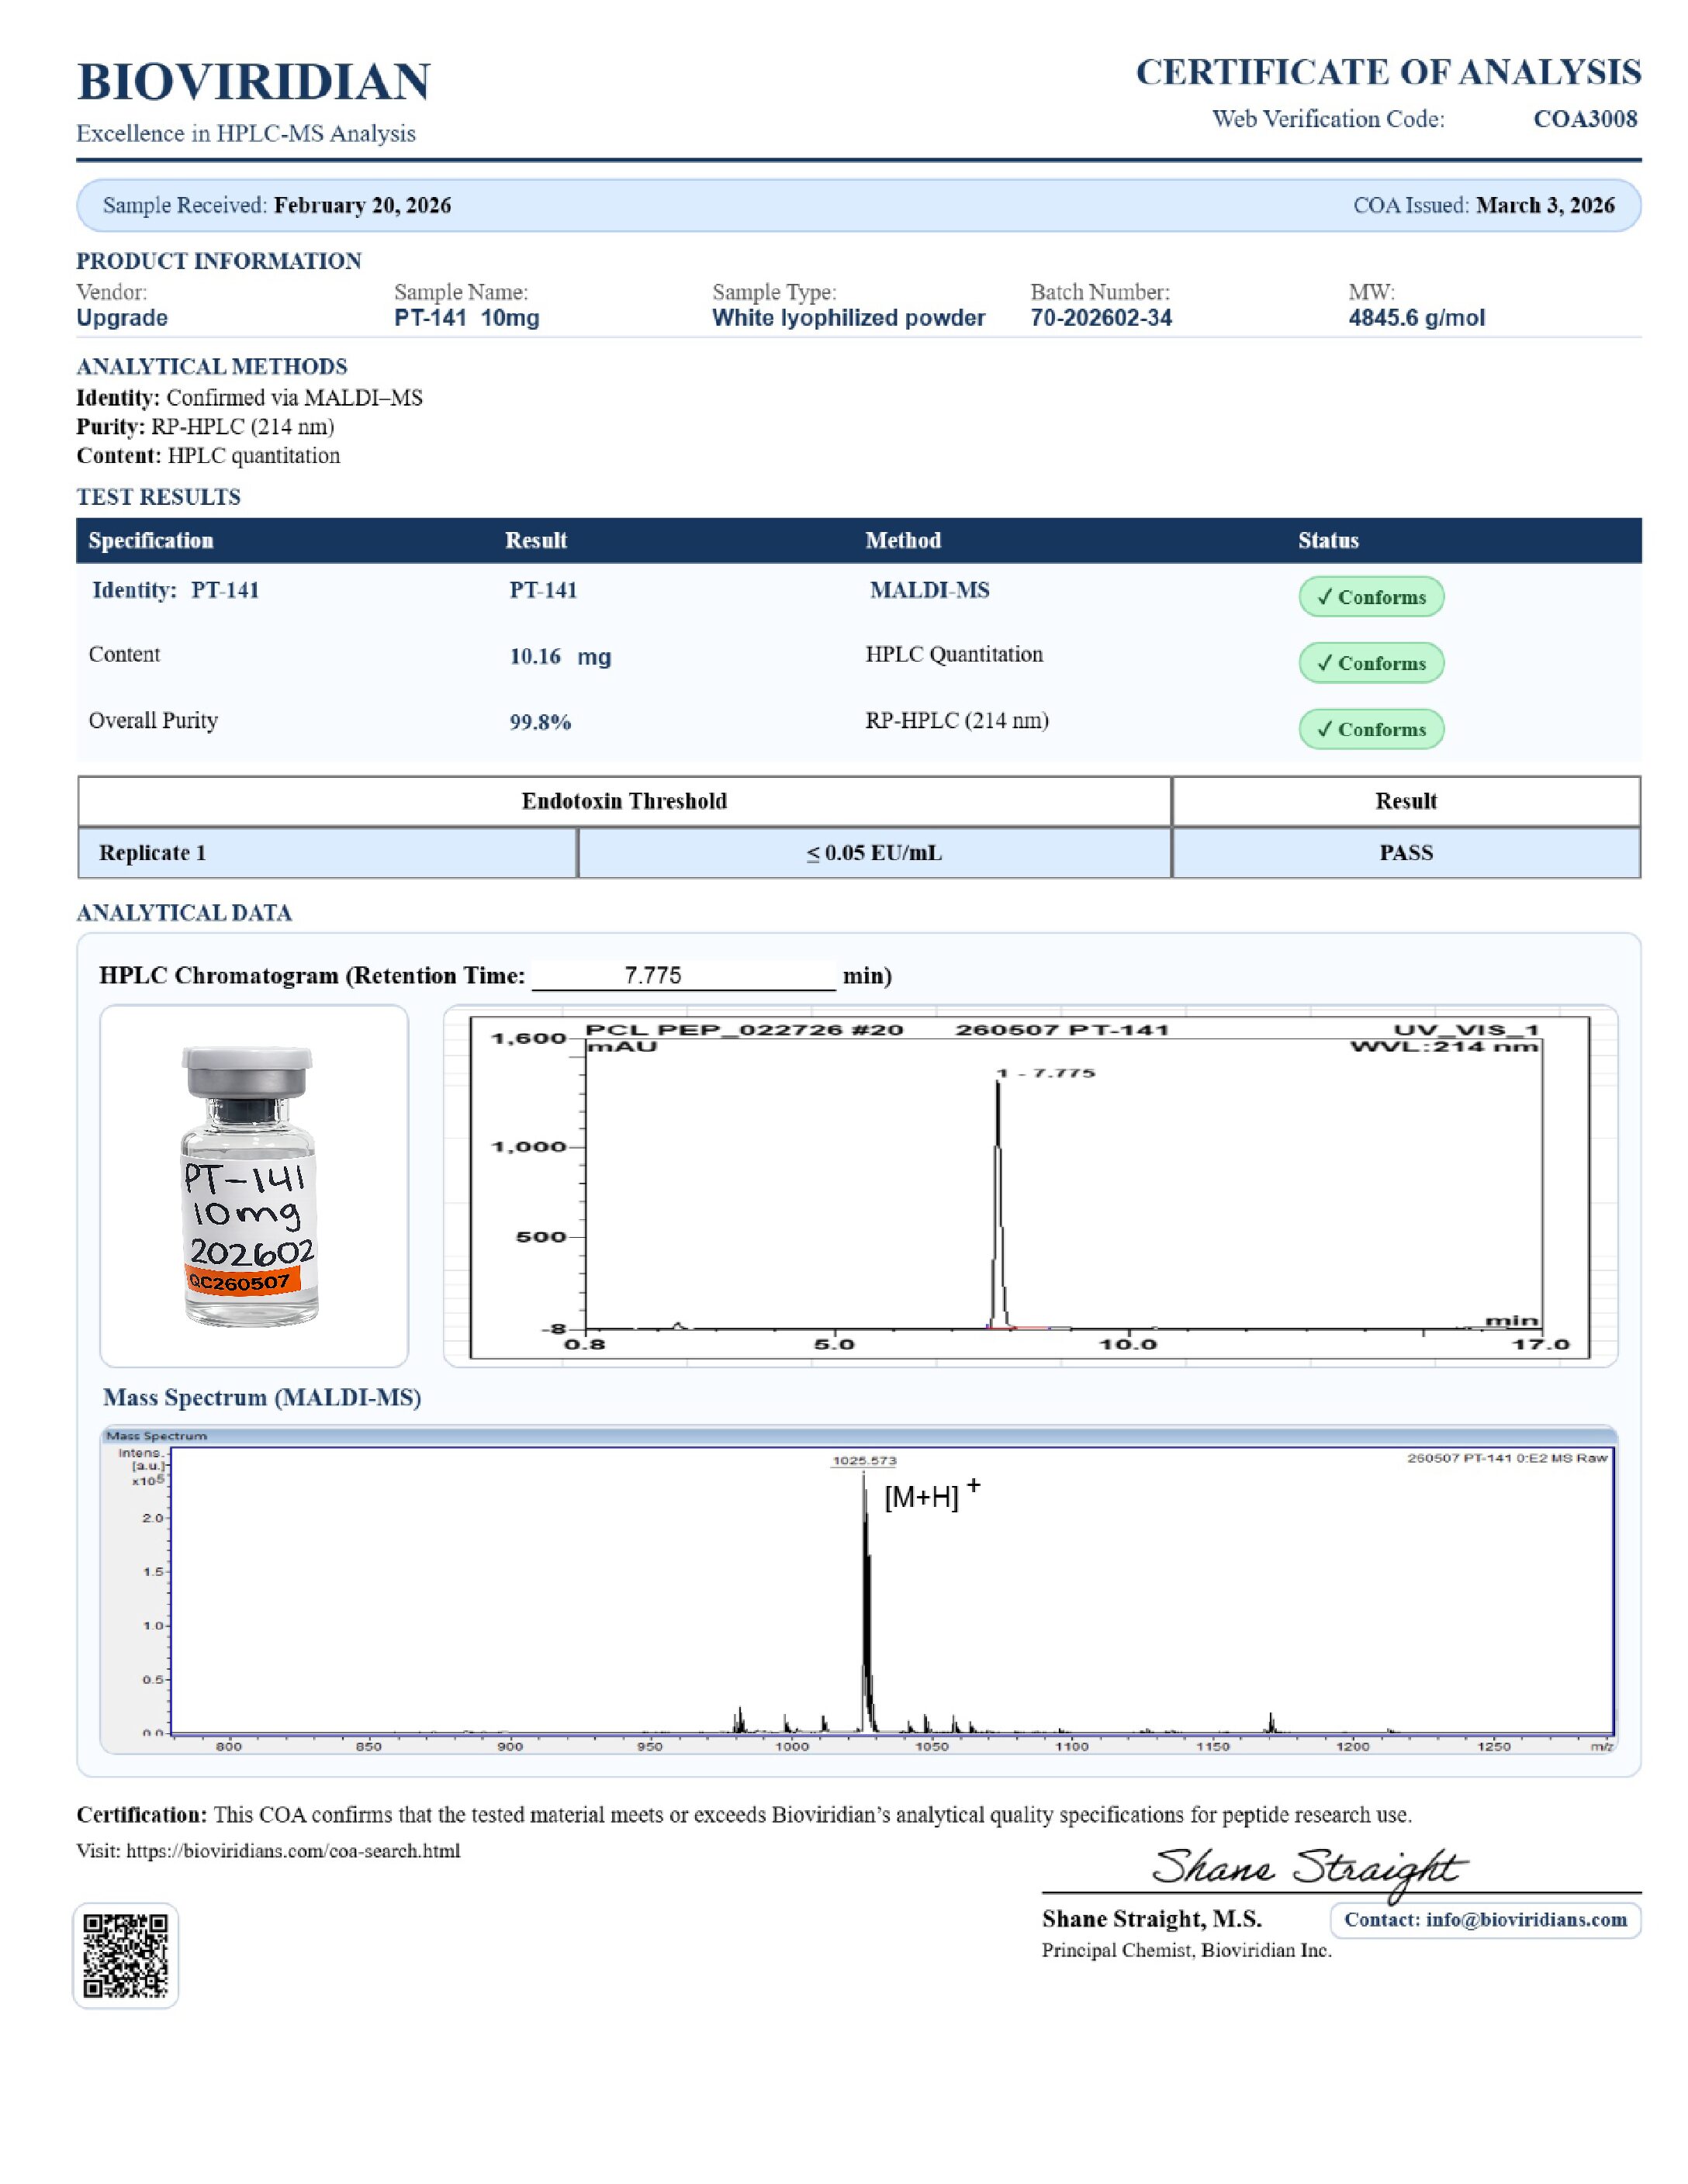Click the QR code image
The height and width of the screenshot is (2184, 1688).
(125, 1955)
